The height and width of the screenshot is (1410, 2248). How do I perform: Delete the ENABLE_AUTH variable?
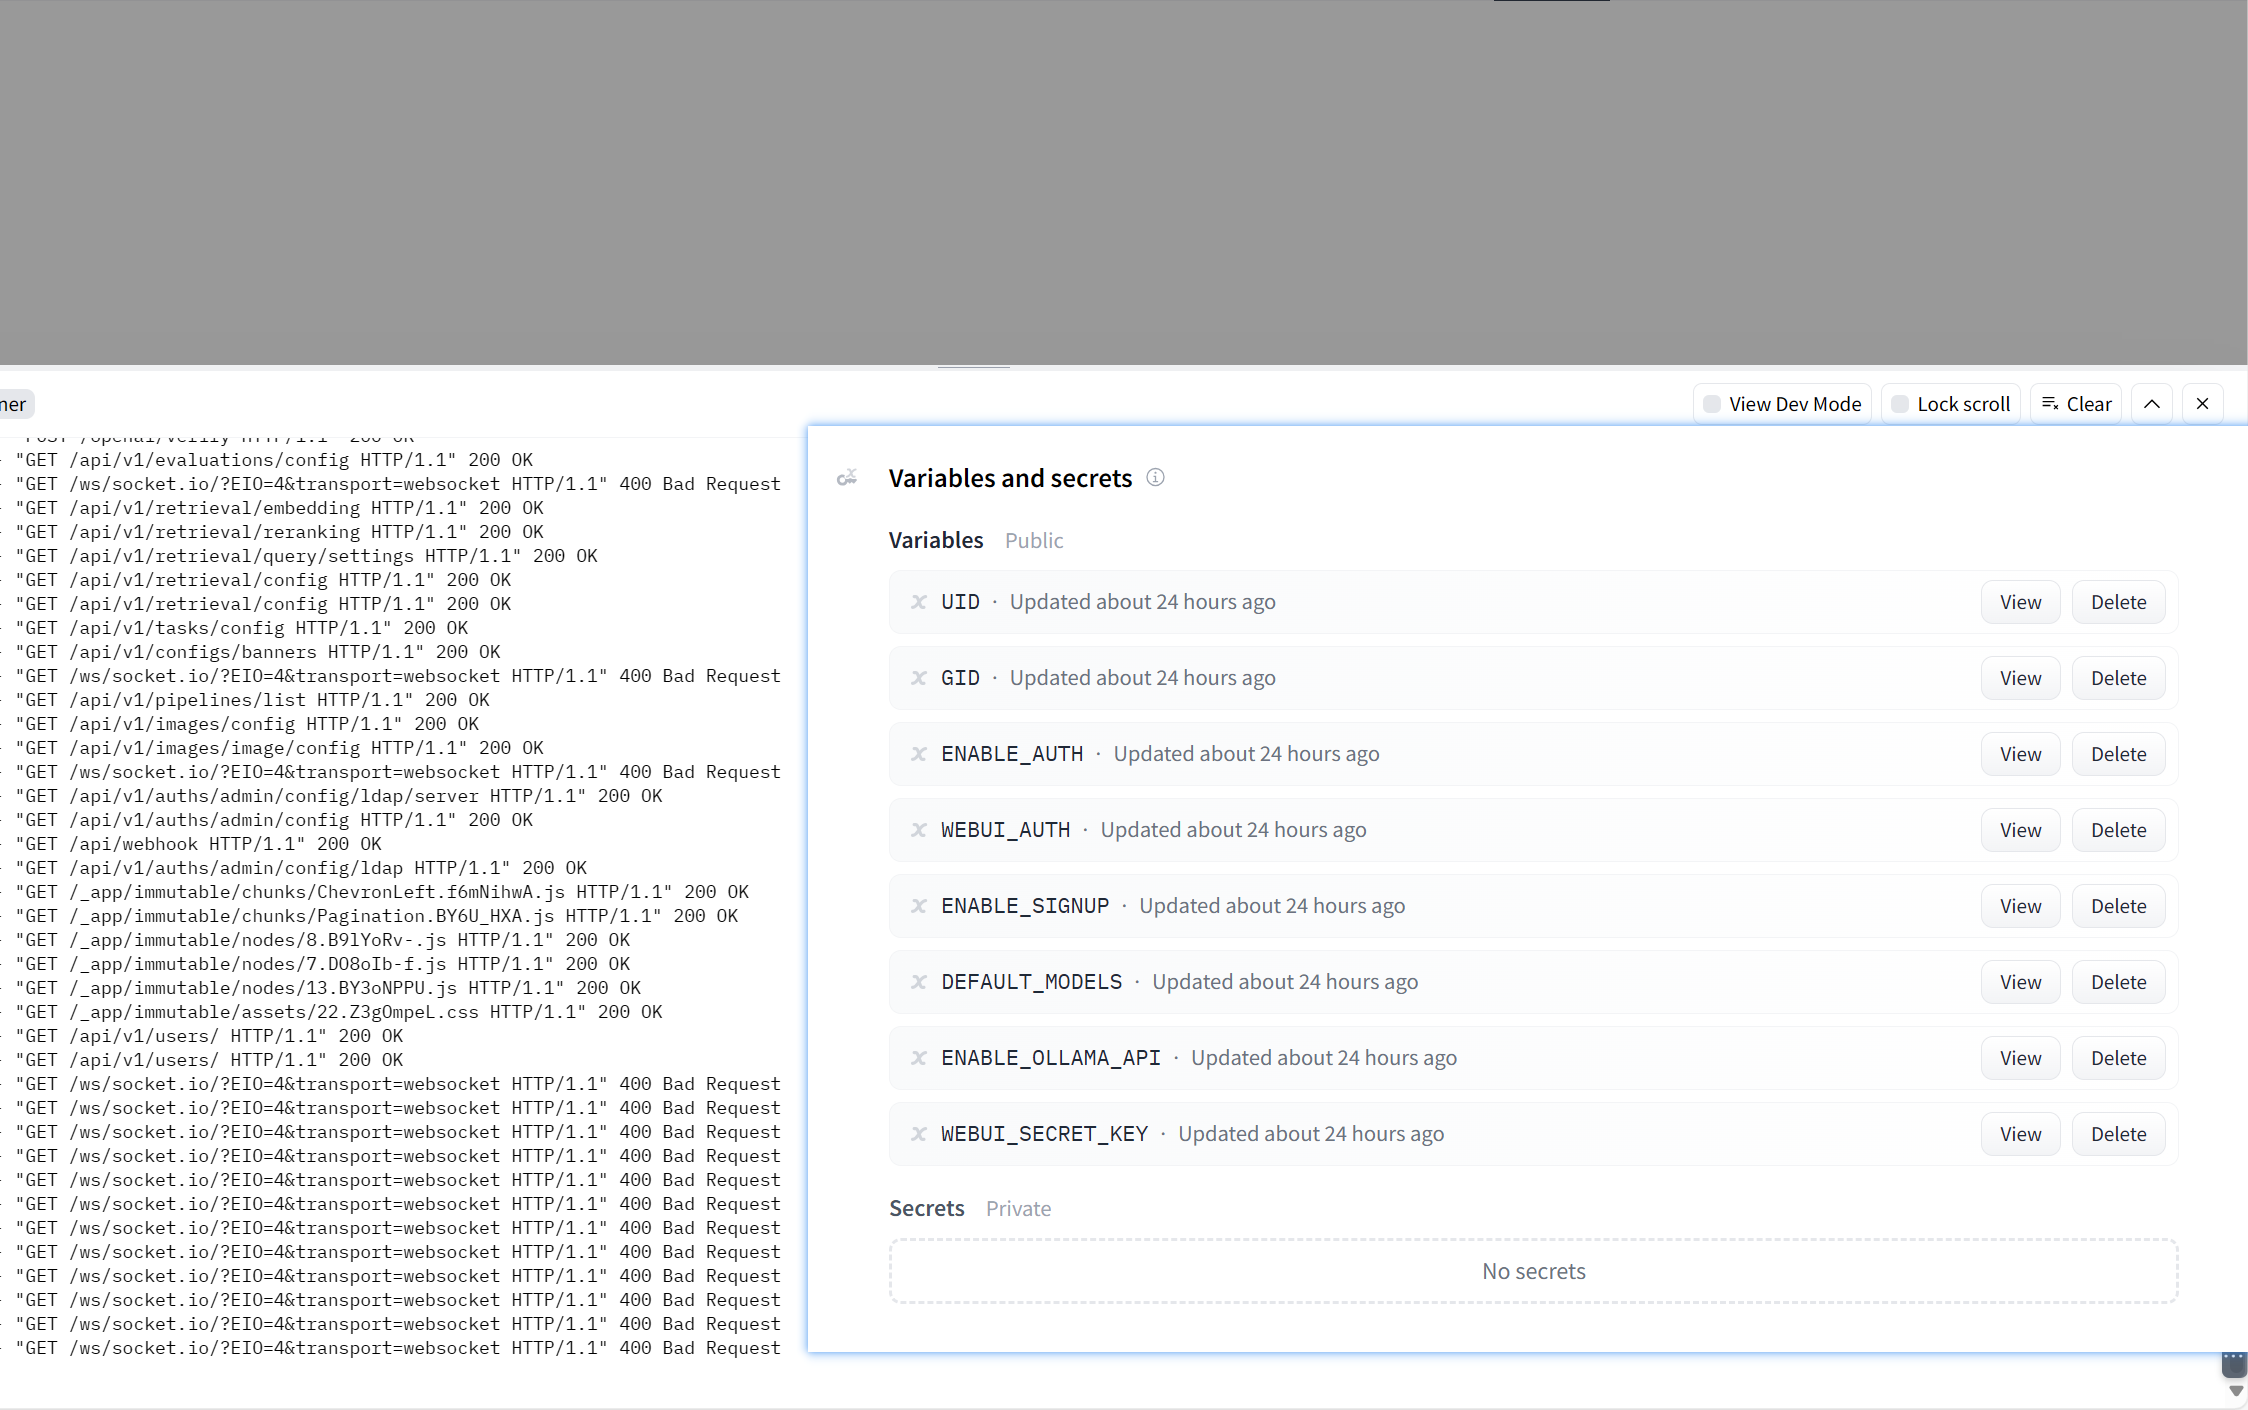tap(2118, 754)
